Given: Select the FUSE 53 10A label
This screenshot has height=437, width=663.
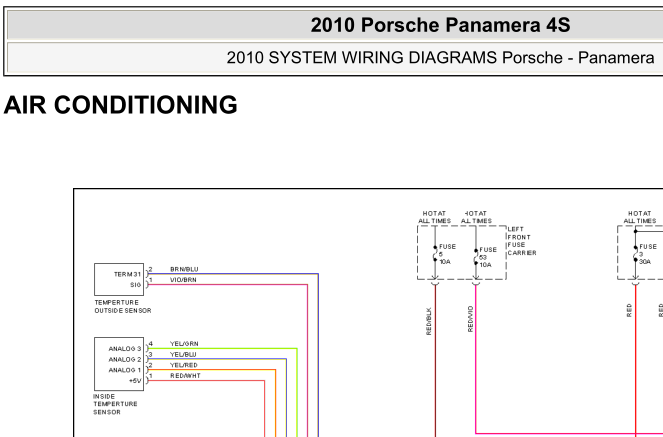Looking at the screenshot, I should click(488, 257).
